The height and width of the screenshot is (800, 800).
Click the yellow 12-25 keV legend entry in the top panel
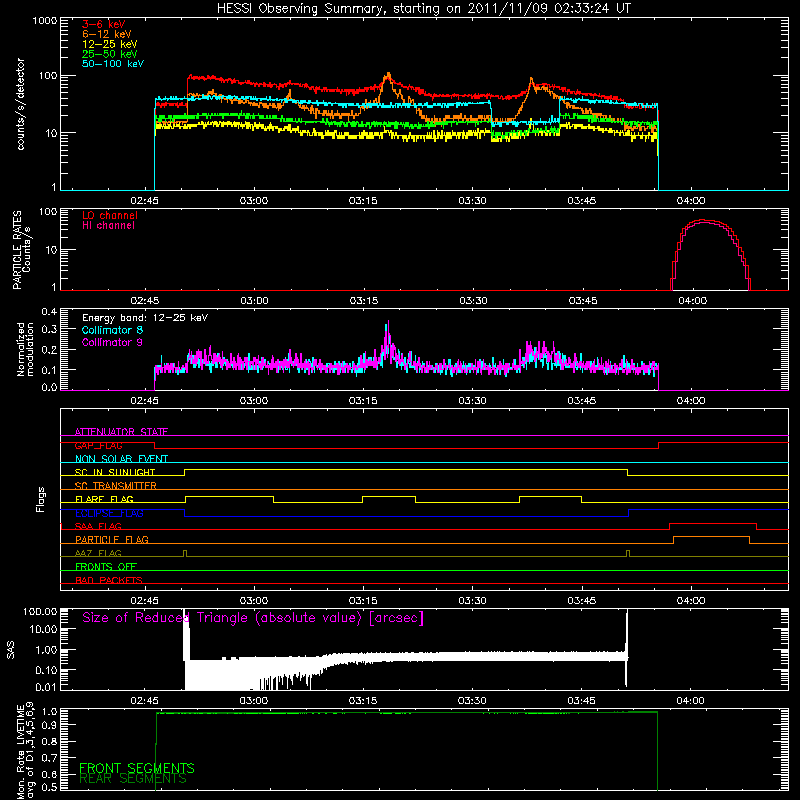(x=110, y=44)
